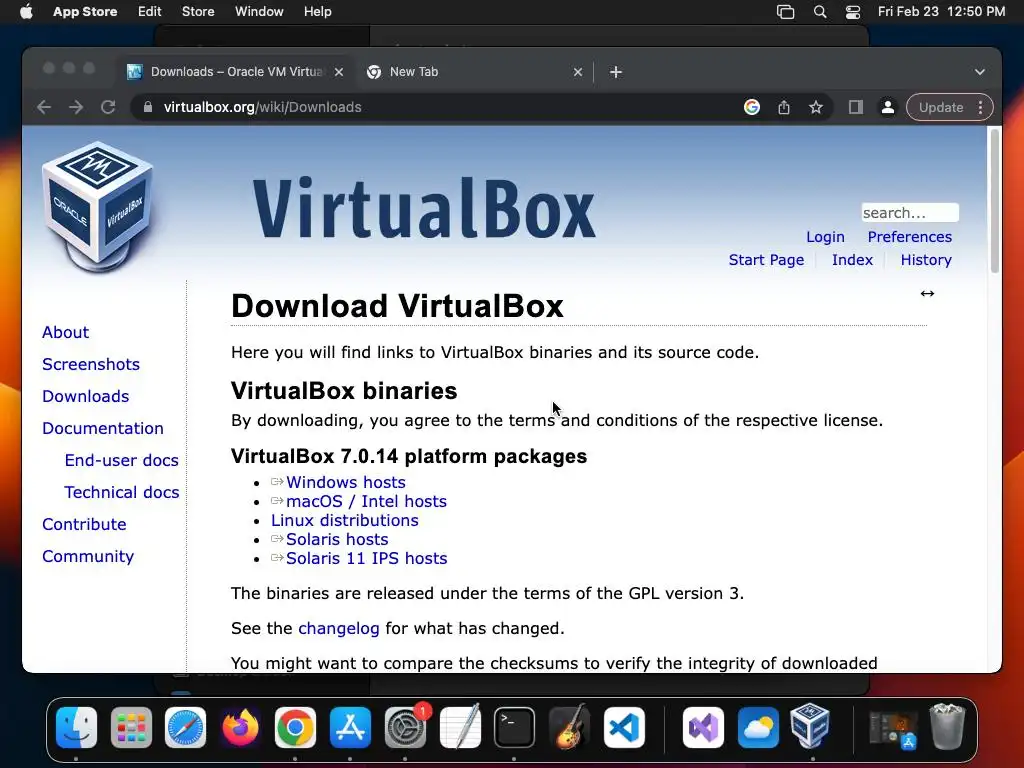
Task: Open the Help menu
Action: (317, 11)
